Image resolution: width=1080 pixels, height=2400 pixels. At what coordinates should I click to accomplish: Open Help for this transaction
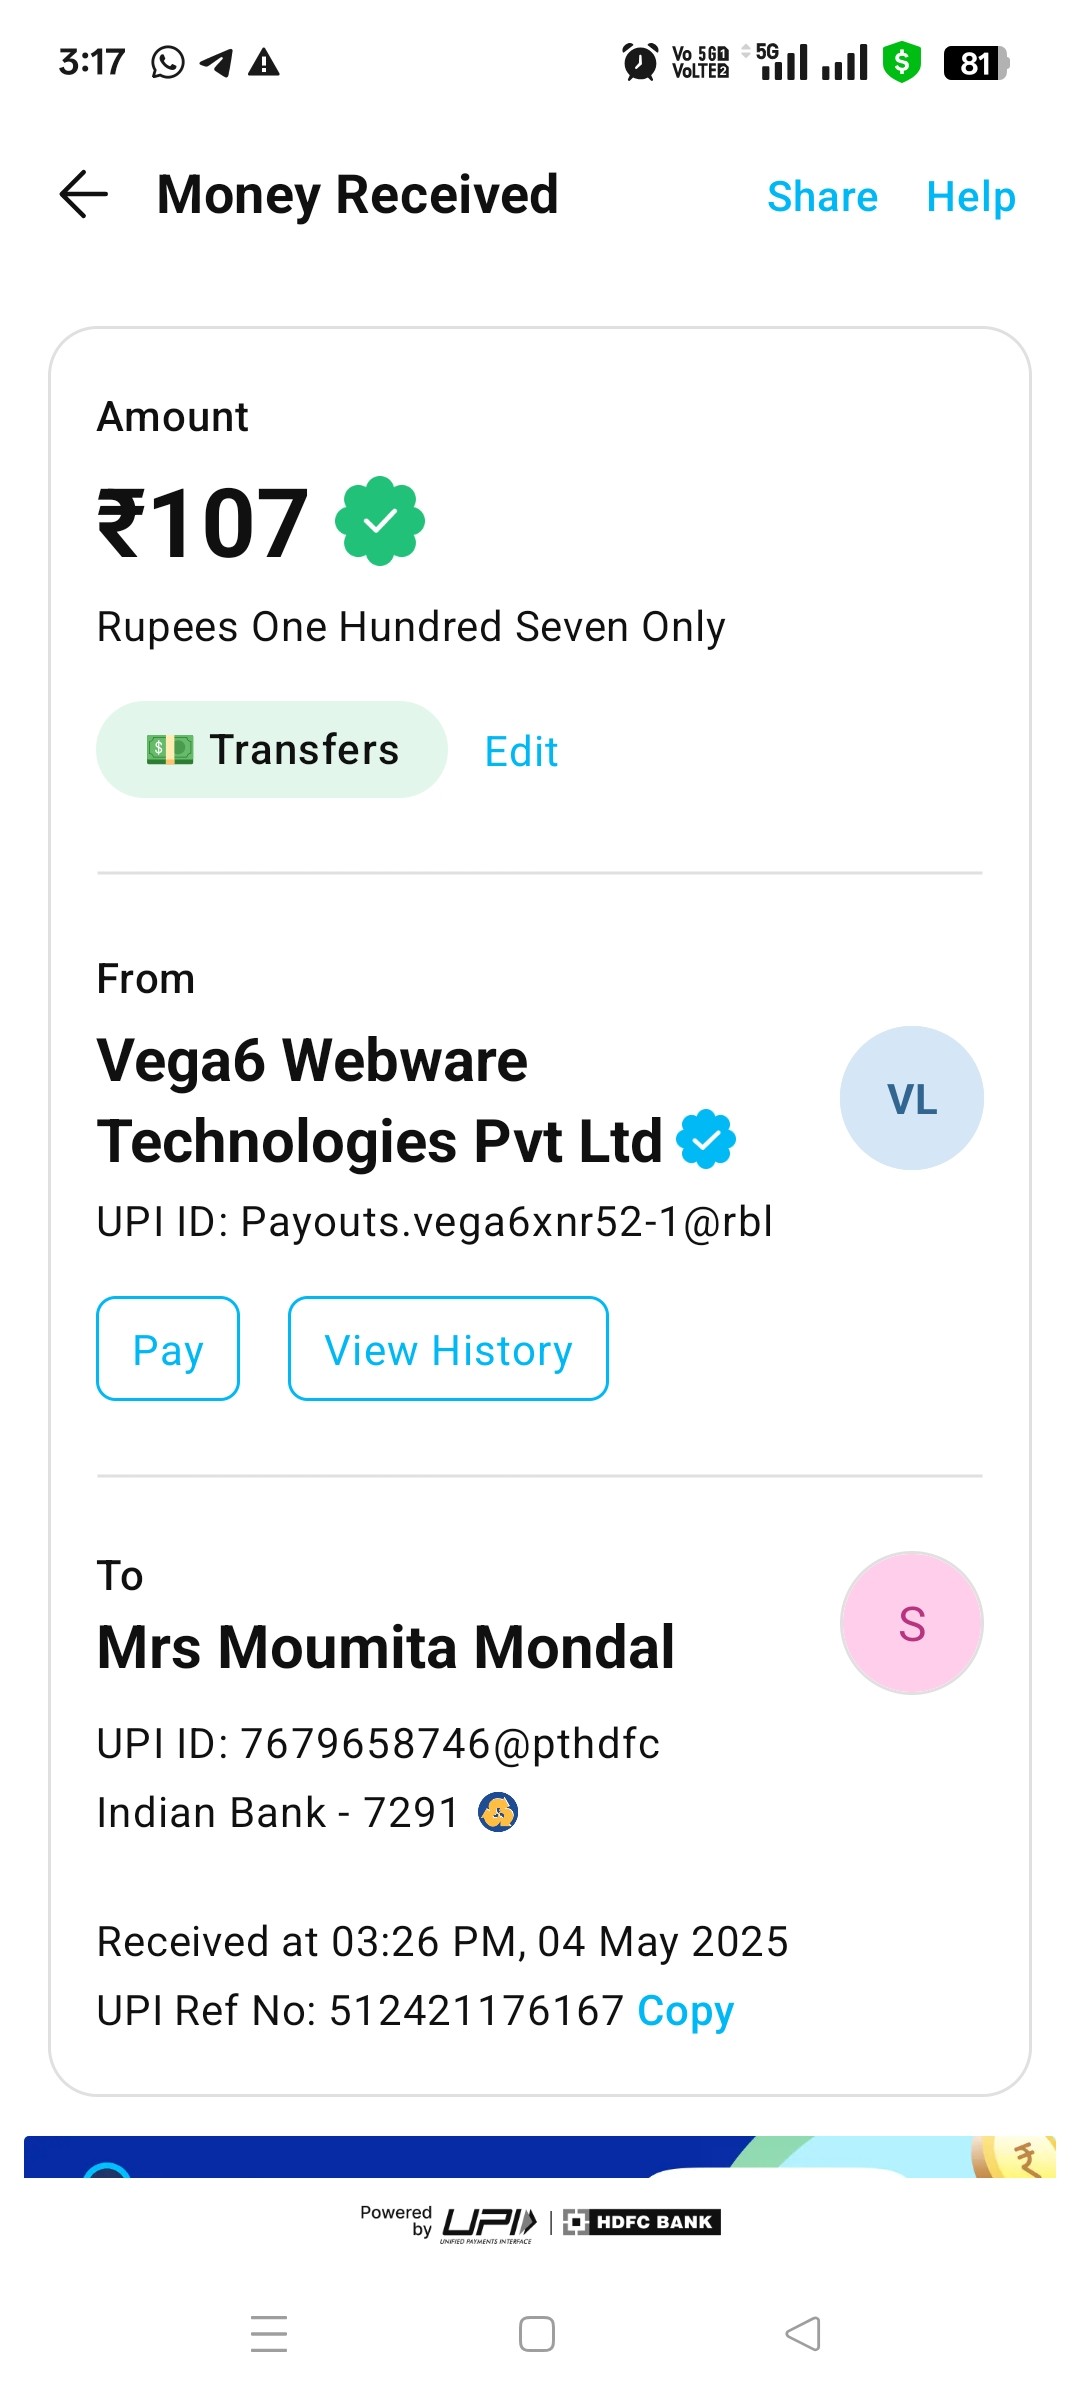971,196
